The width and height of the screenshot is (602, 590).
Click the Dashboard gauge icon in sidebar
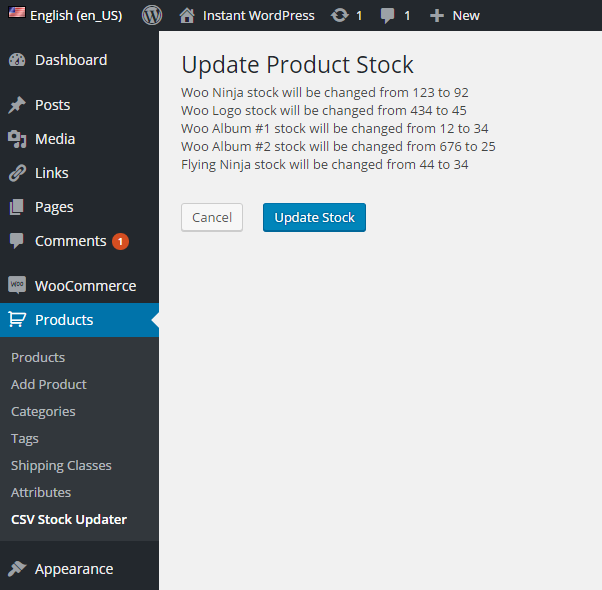pyautogui.click(x=17, y=60)
